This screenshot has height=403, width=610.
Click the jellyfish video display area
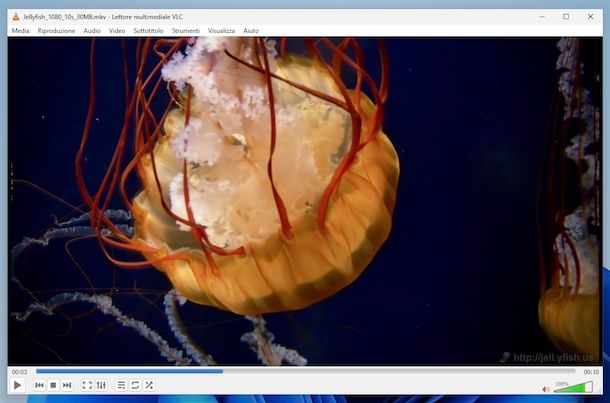pos(305,201)
